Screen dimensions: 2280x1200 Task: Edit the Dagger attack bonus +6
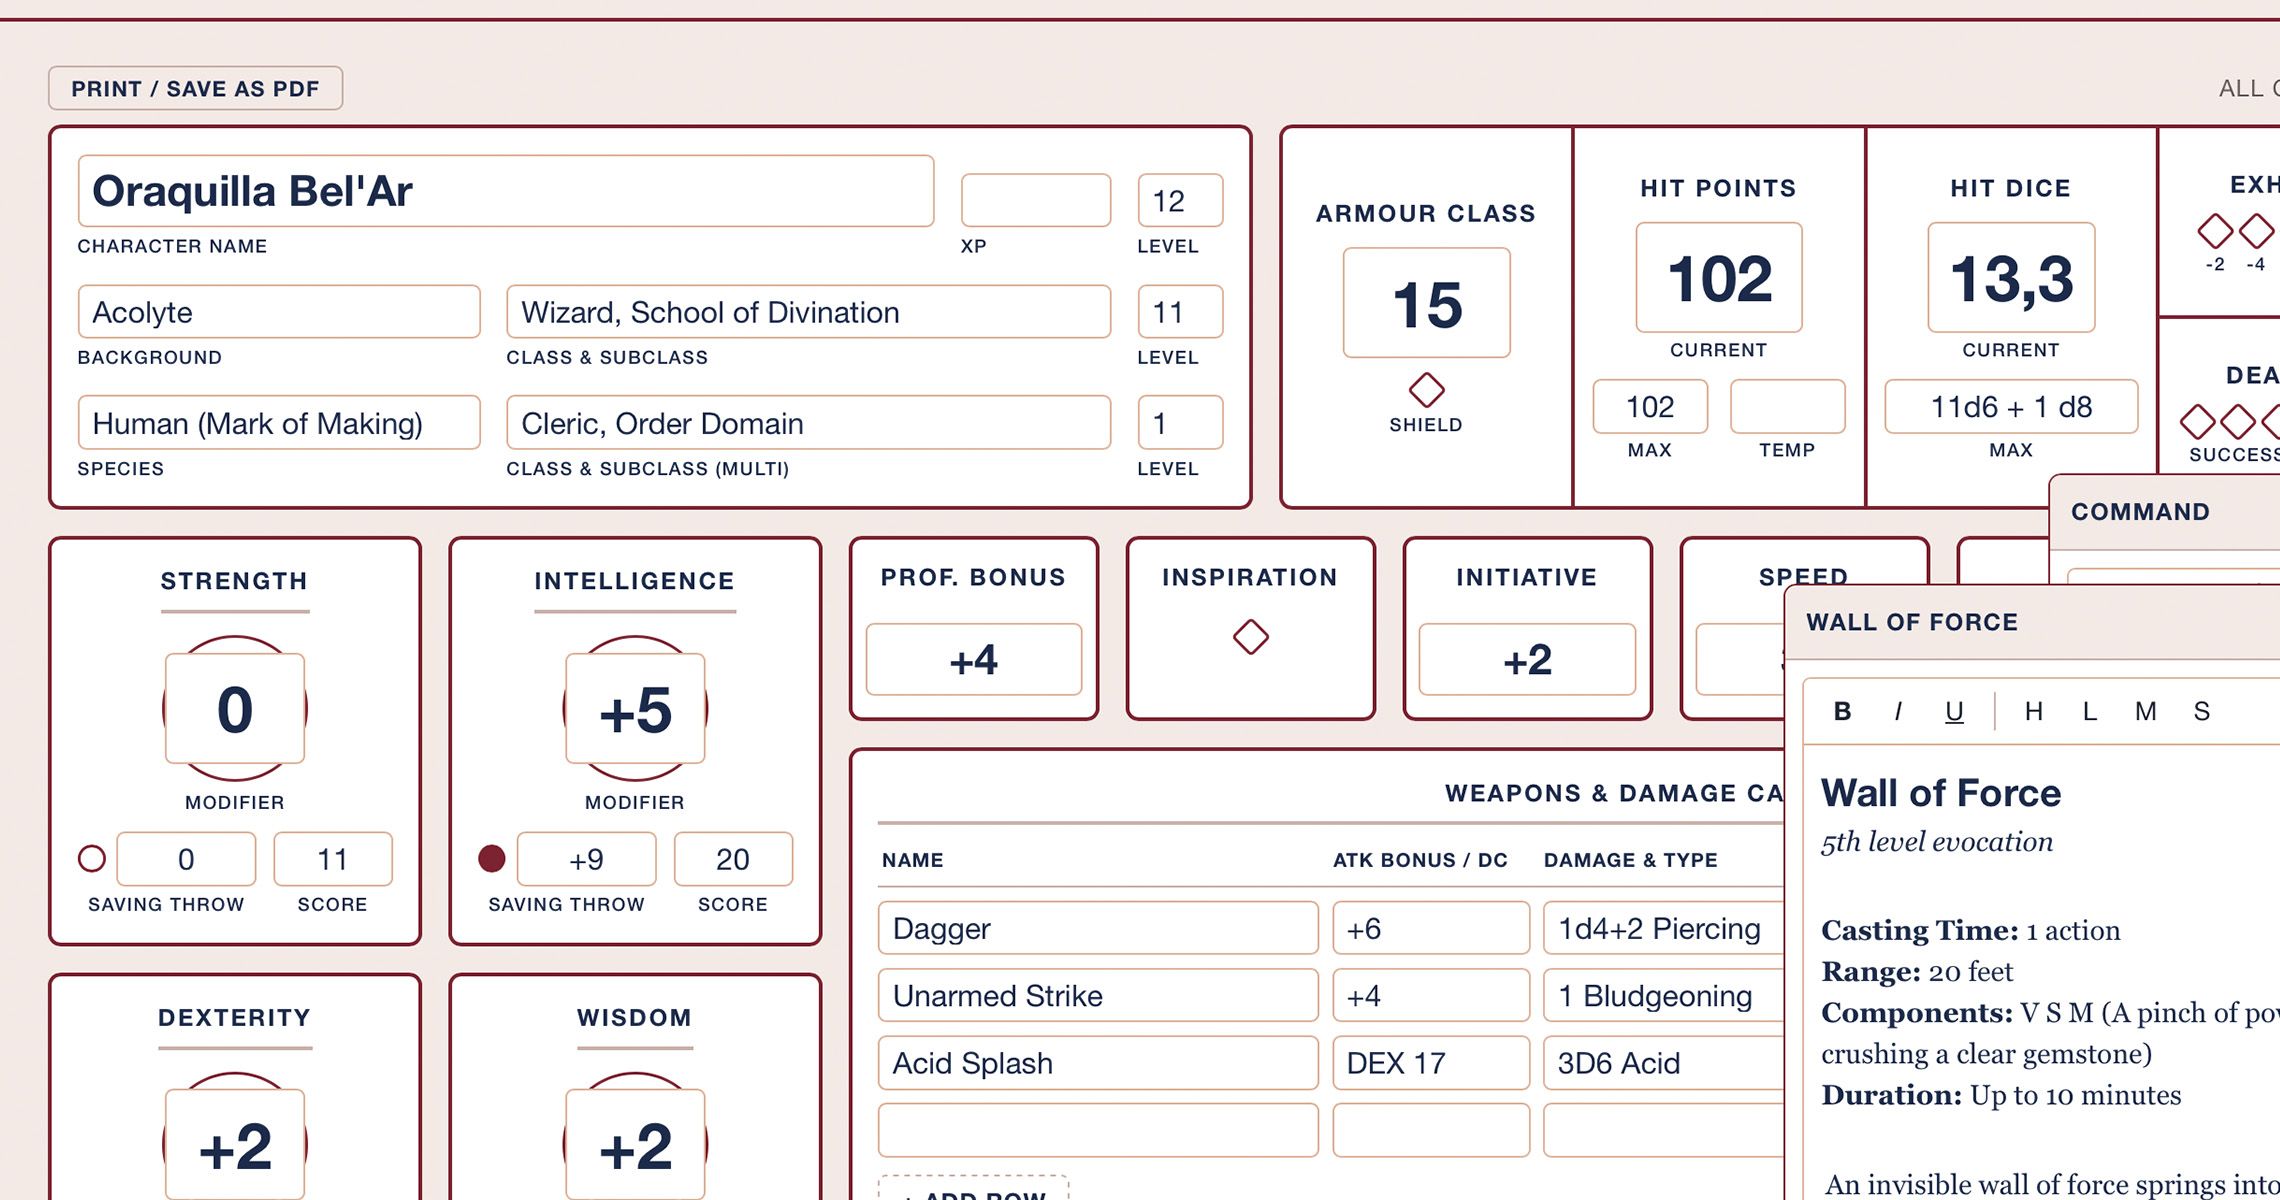[x=1431, y=928]
